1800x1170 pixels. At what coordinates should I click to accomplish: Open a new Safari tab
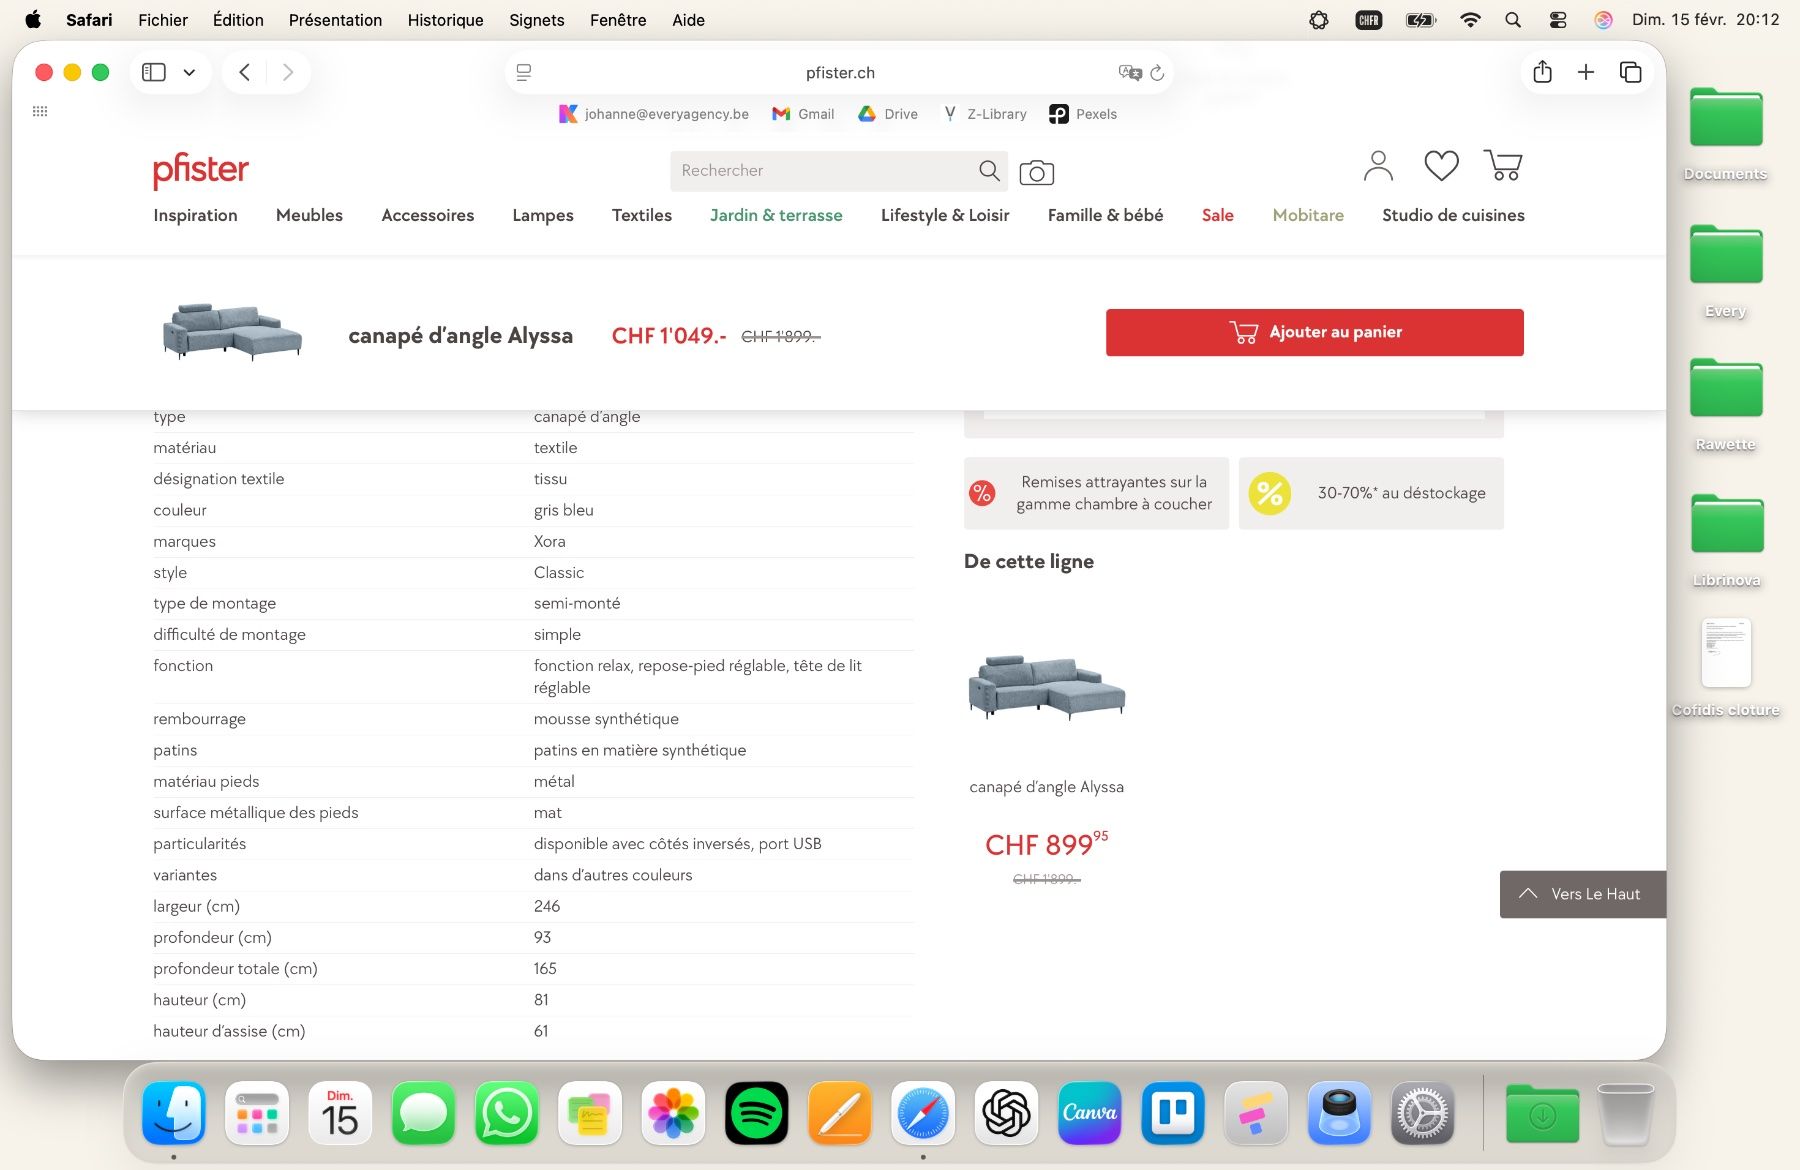click(1586, 72)
